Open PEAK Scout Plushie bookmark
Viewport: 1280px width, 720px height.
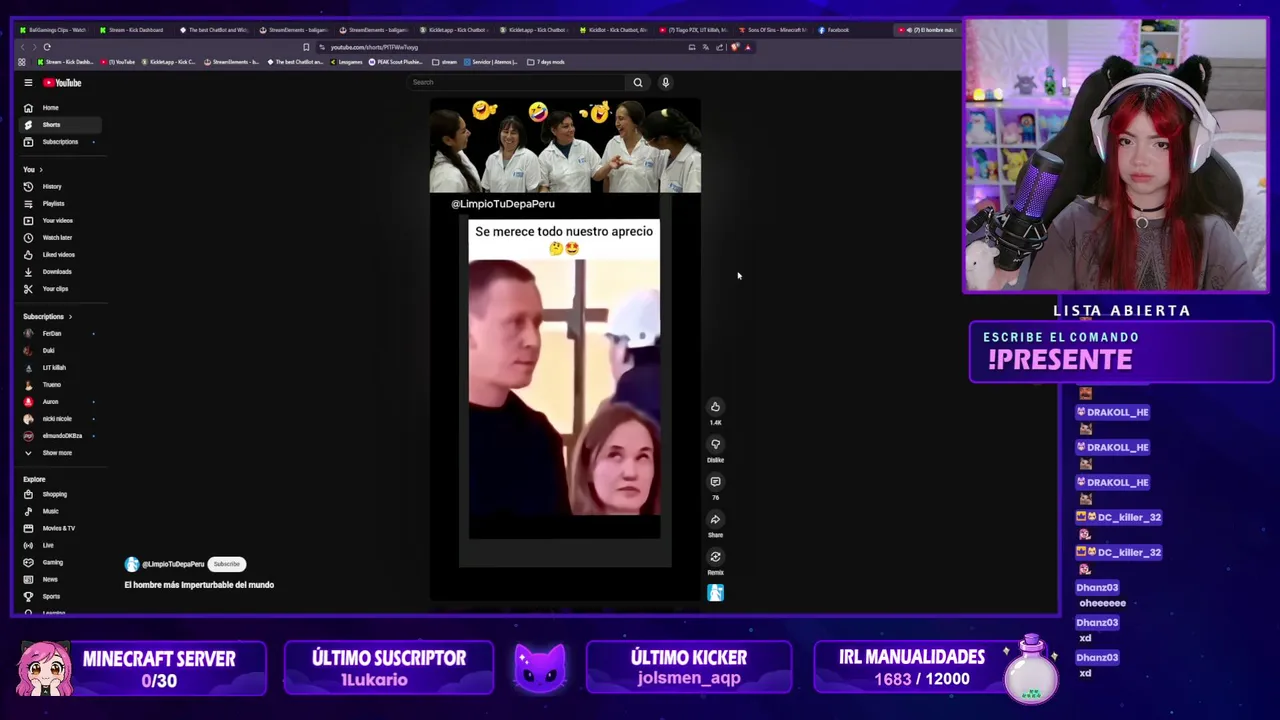pos(396,62)
